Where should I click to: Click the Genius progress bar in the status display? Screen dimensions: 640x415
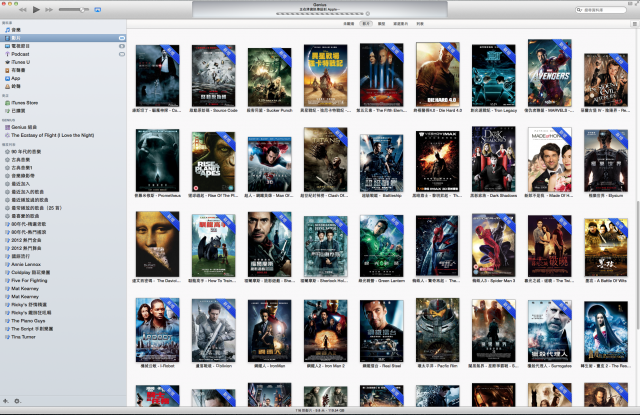320,13
